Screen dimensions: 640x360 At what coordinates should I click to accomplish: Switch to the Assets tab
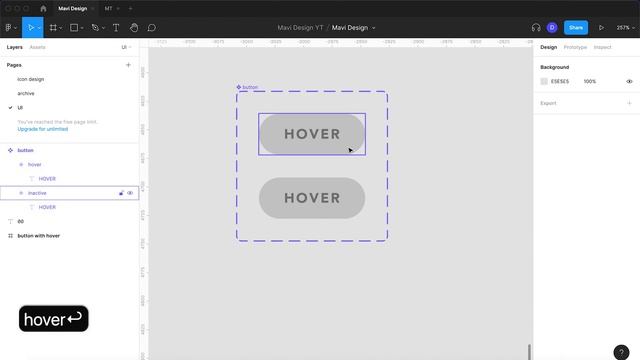tap(38, 47)
